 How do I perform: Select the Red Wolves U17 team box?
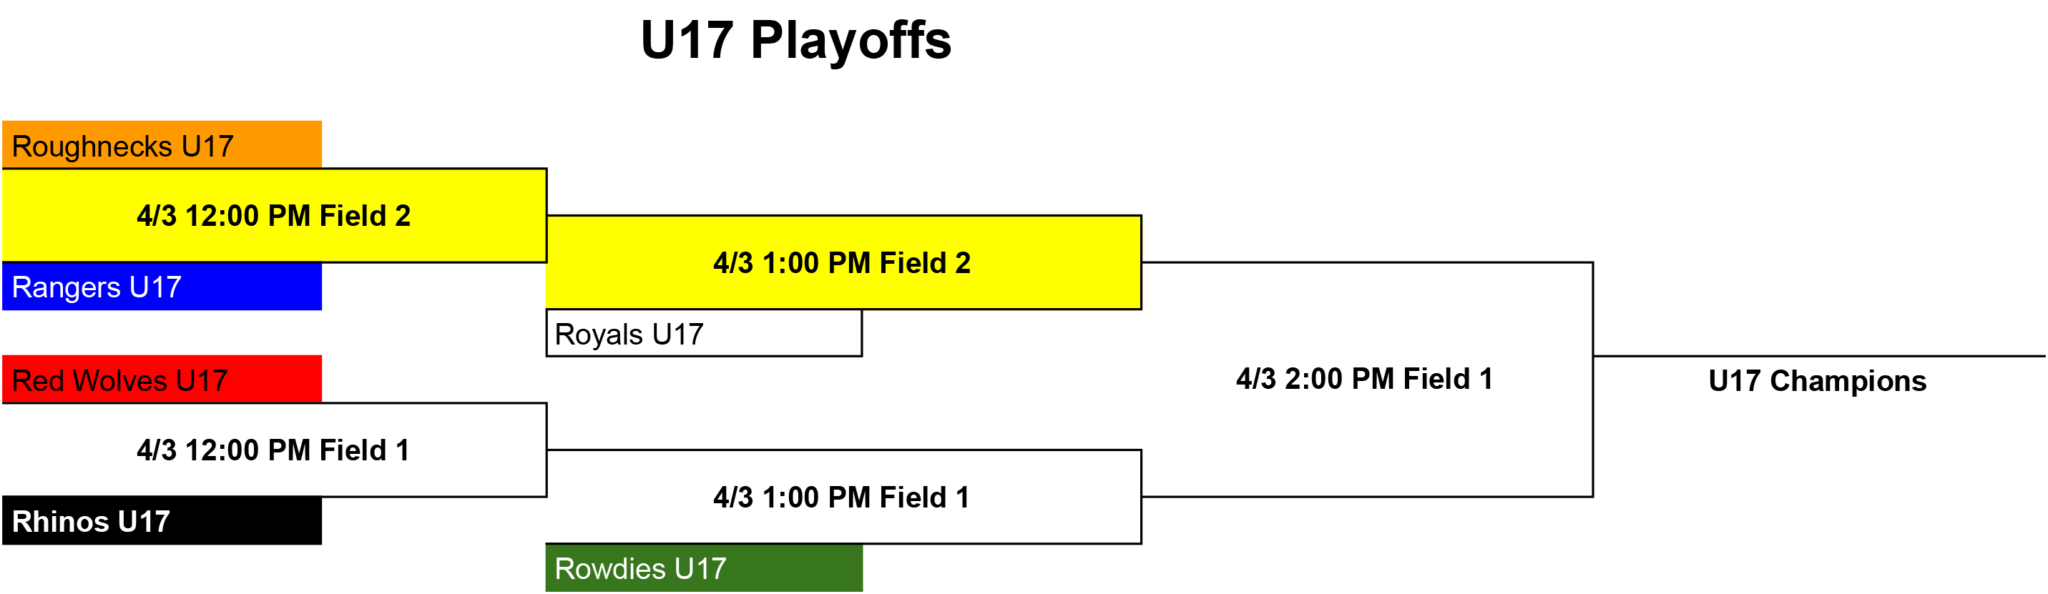(x=162, y=379)
